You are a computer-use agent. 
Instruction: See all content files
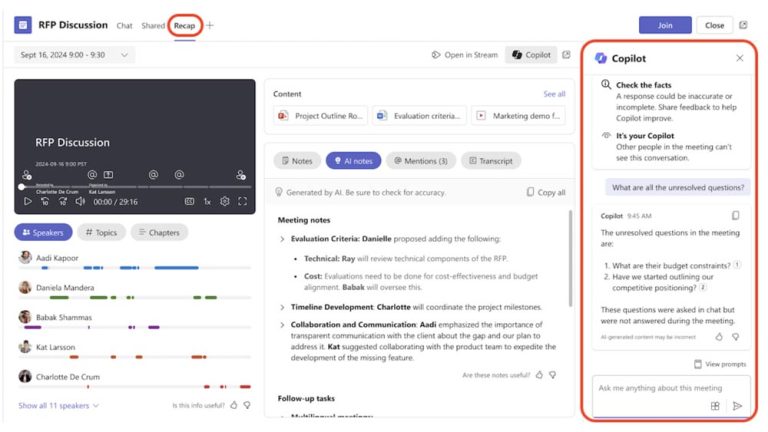(x=554, y=94)
